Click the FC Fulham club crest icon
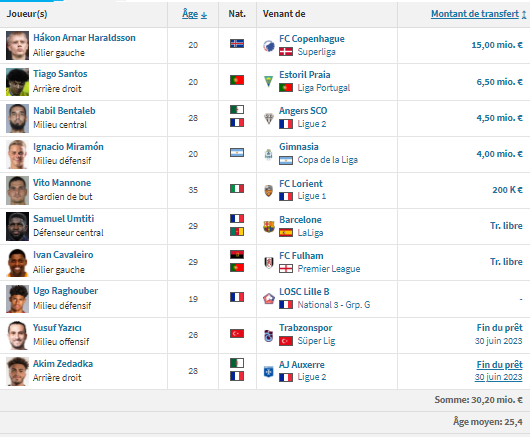The height and width of the screenshot is (437, 530). (269, 262)
